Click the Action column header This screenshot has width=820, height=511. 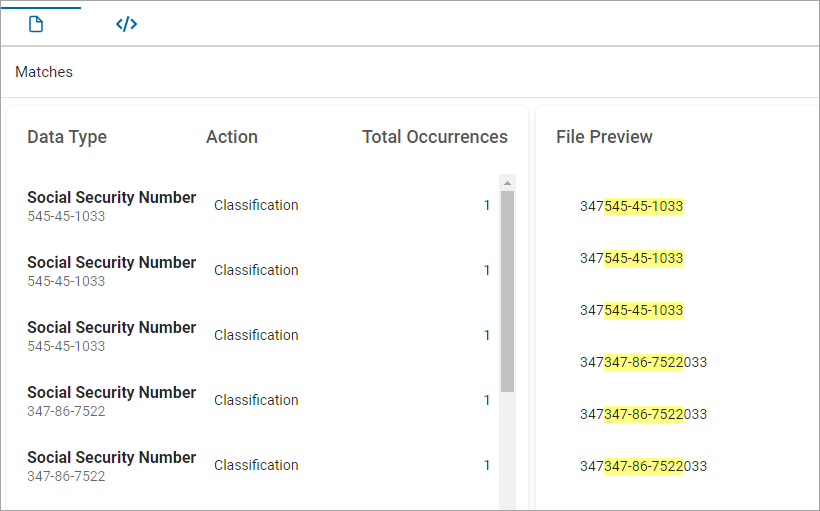click(x=232, y=137)
